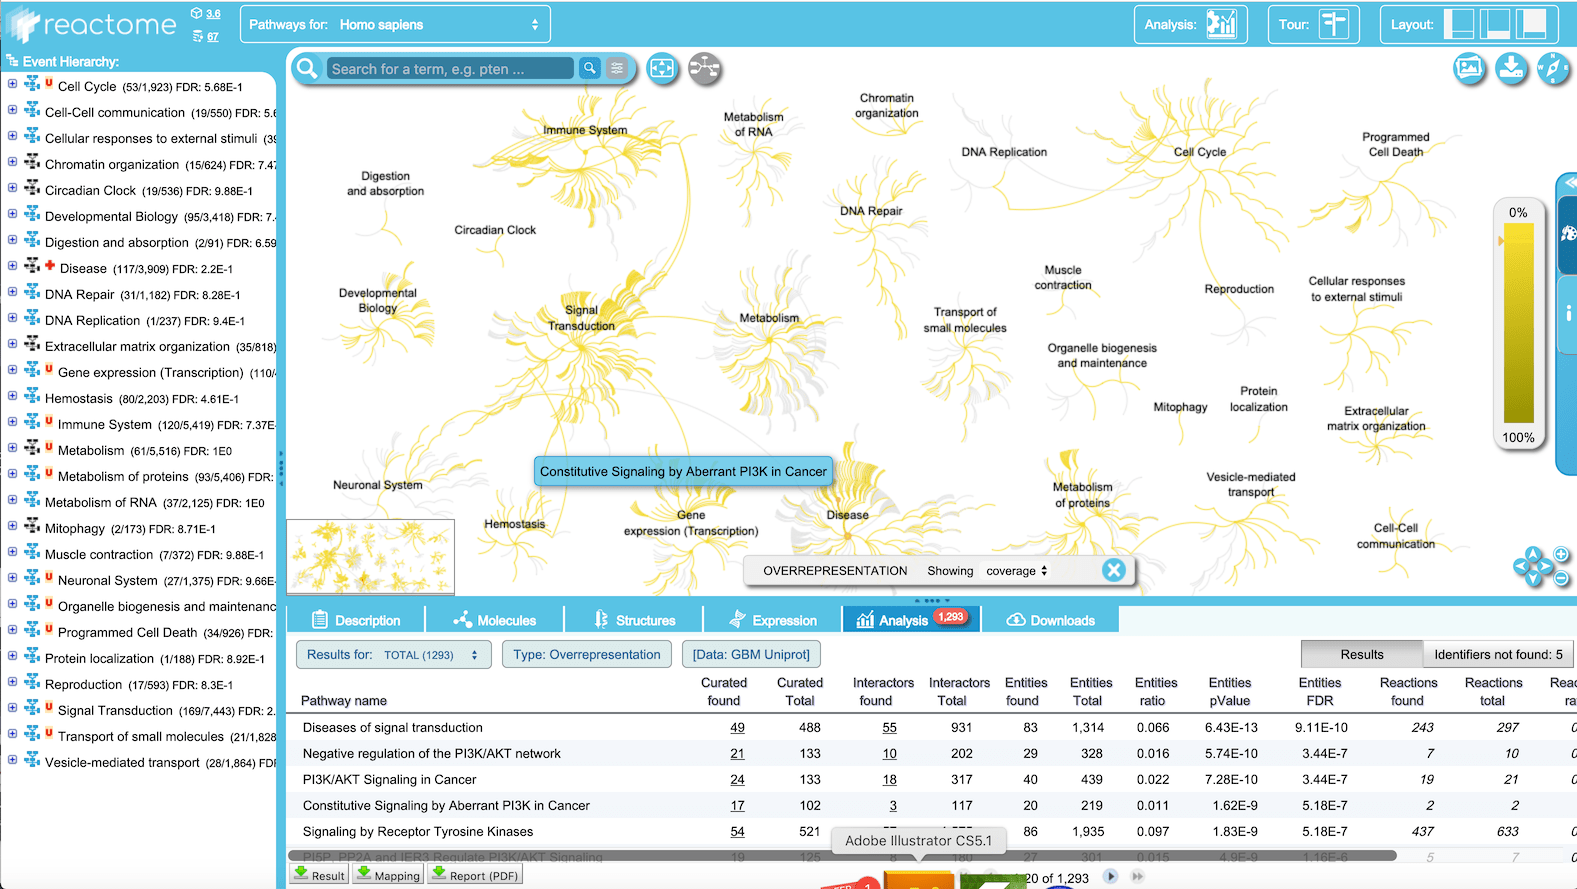1577x889 pixels.
Task: Switch to the Molecules tab
Action: click(x=495, y=620)
